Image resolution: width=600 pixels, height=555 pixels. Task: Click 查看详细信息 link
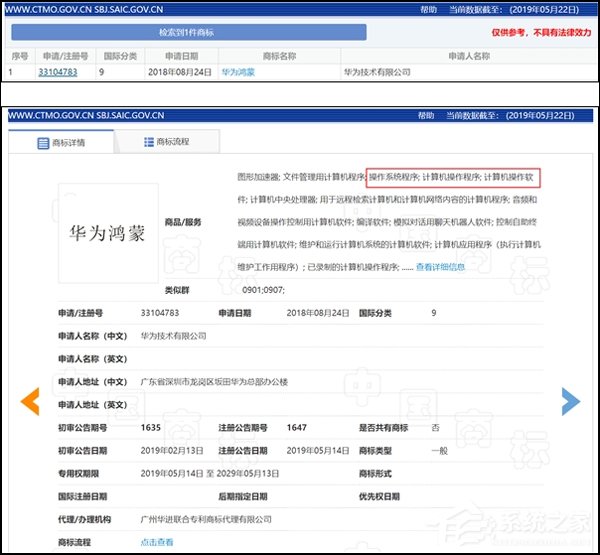tap(440, 267)
